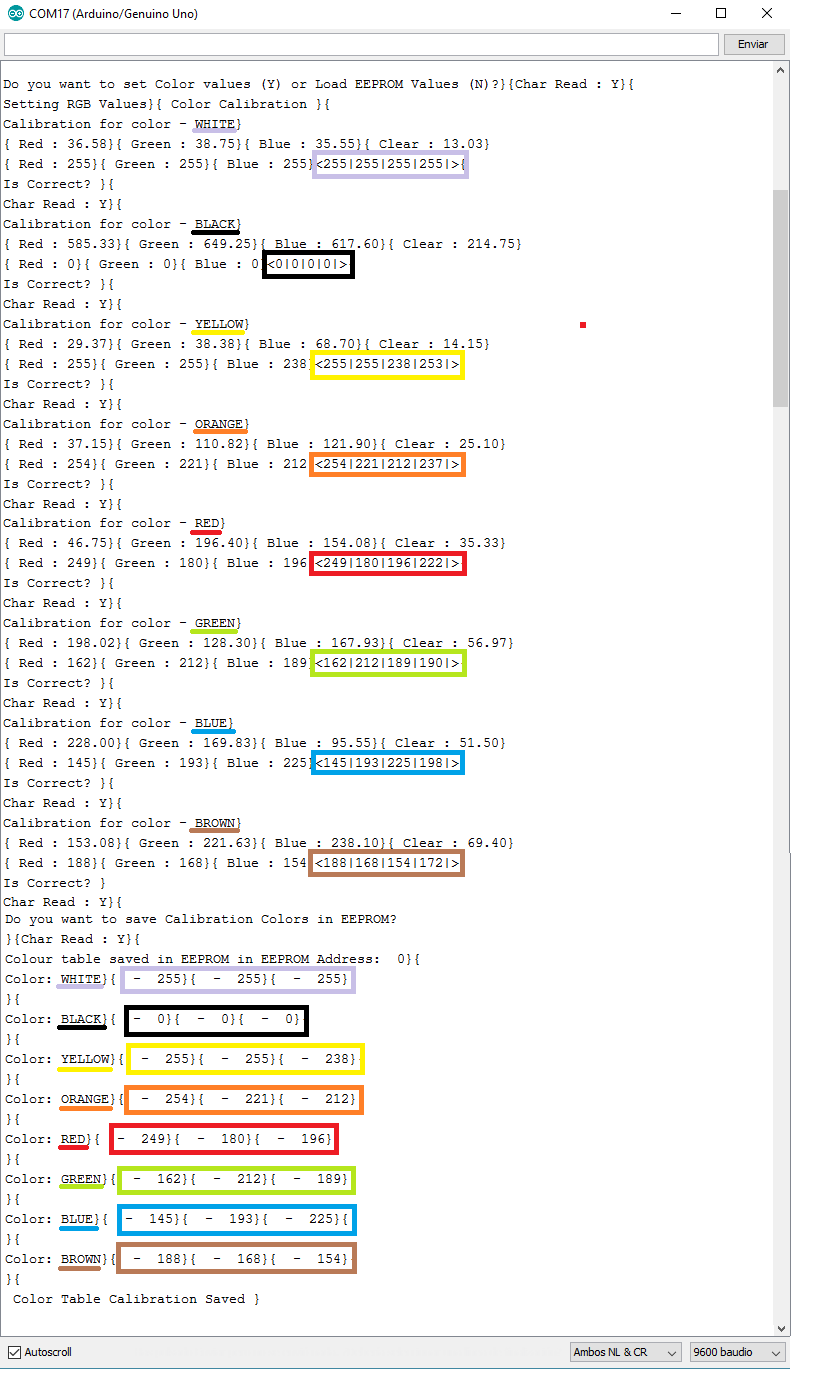Click the value '<162|212|189|190|>'
Viewport: 817px width, 1388px height.
[x=387, y=663]
